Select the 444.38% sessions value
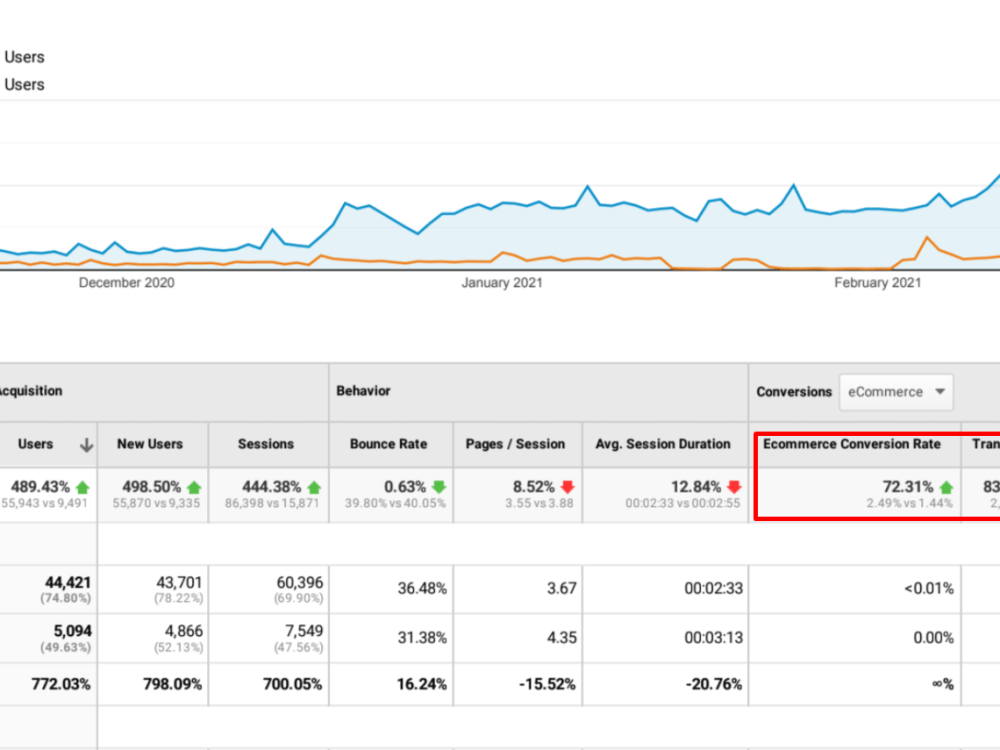The image size is (1000, 750). (272, 487)
